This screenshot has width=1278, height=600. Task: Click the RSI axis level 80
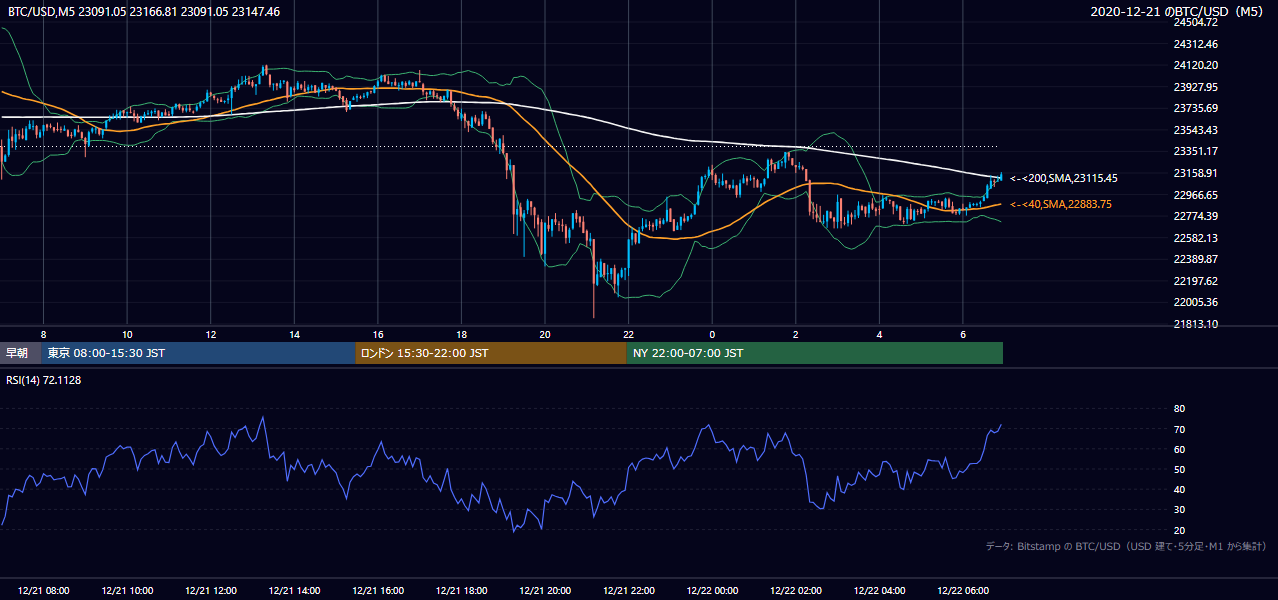tap(1179, 409)
